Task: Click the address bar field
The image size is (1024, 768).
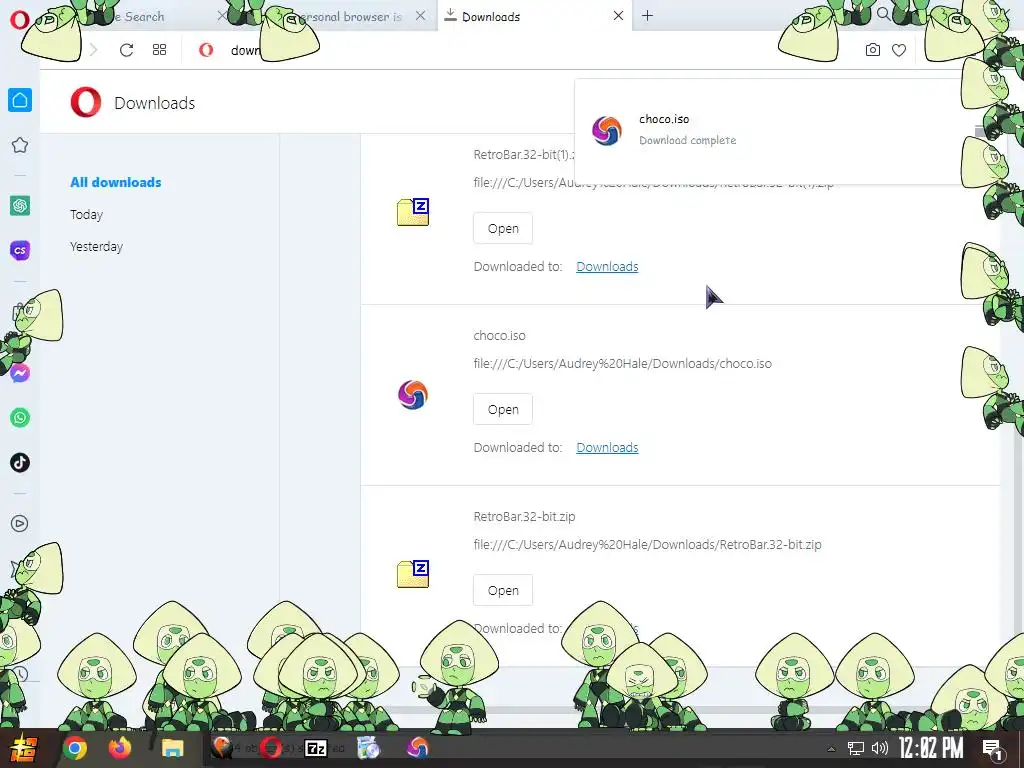Action: coord(522,50)
